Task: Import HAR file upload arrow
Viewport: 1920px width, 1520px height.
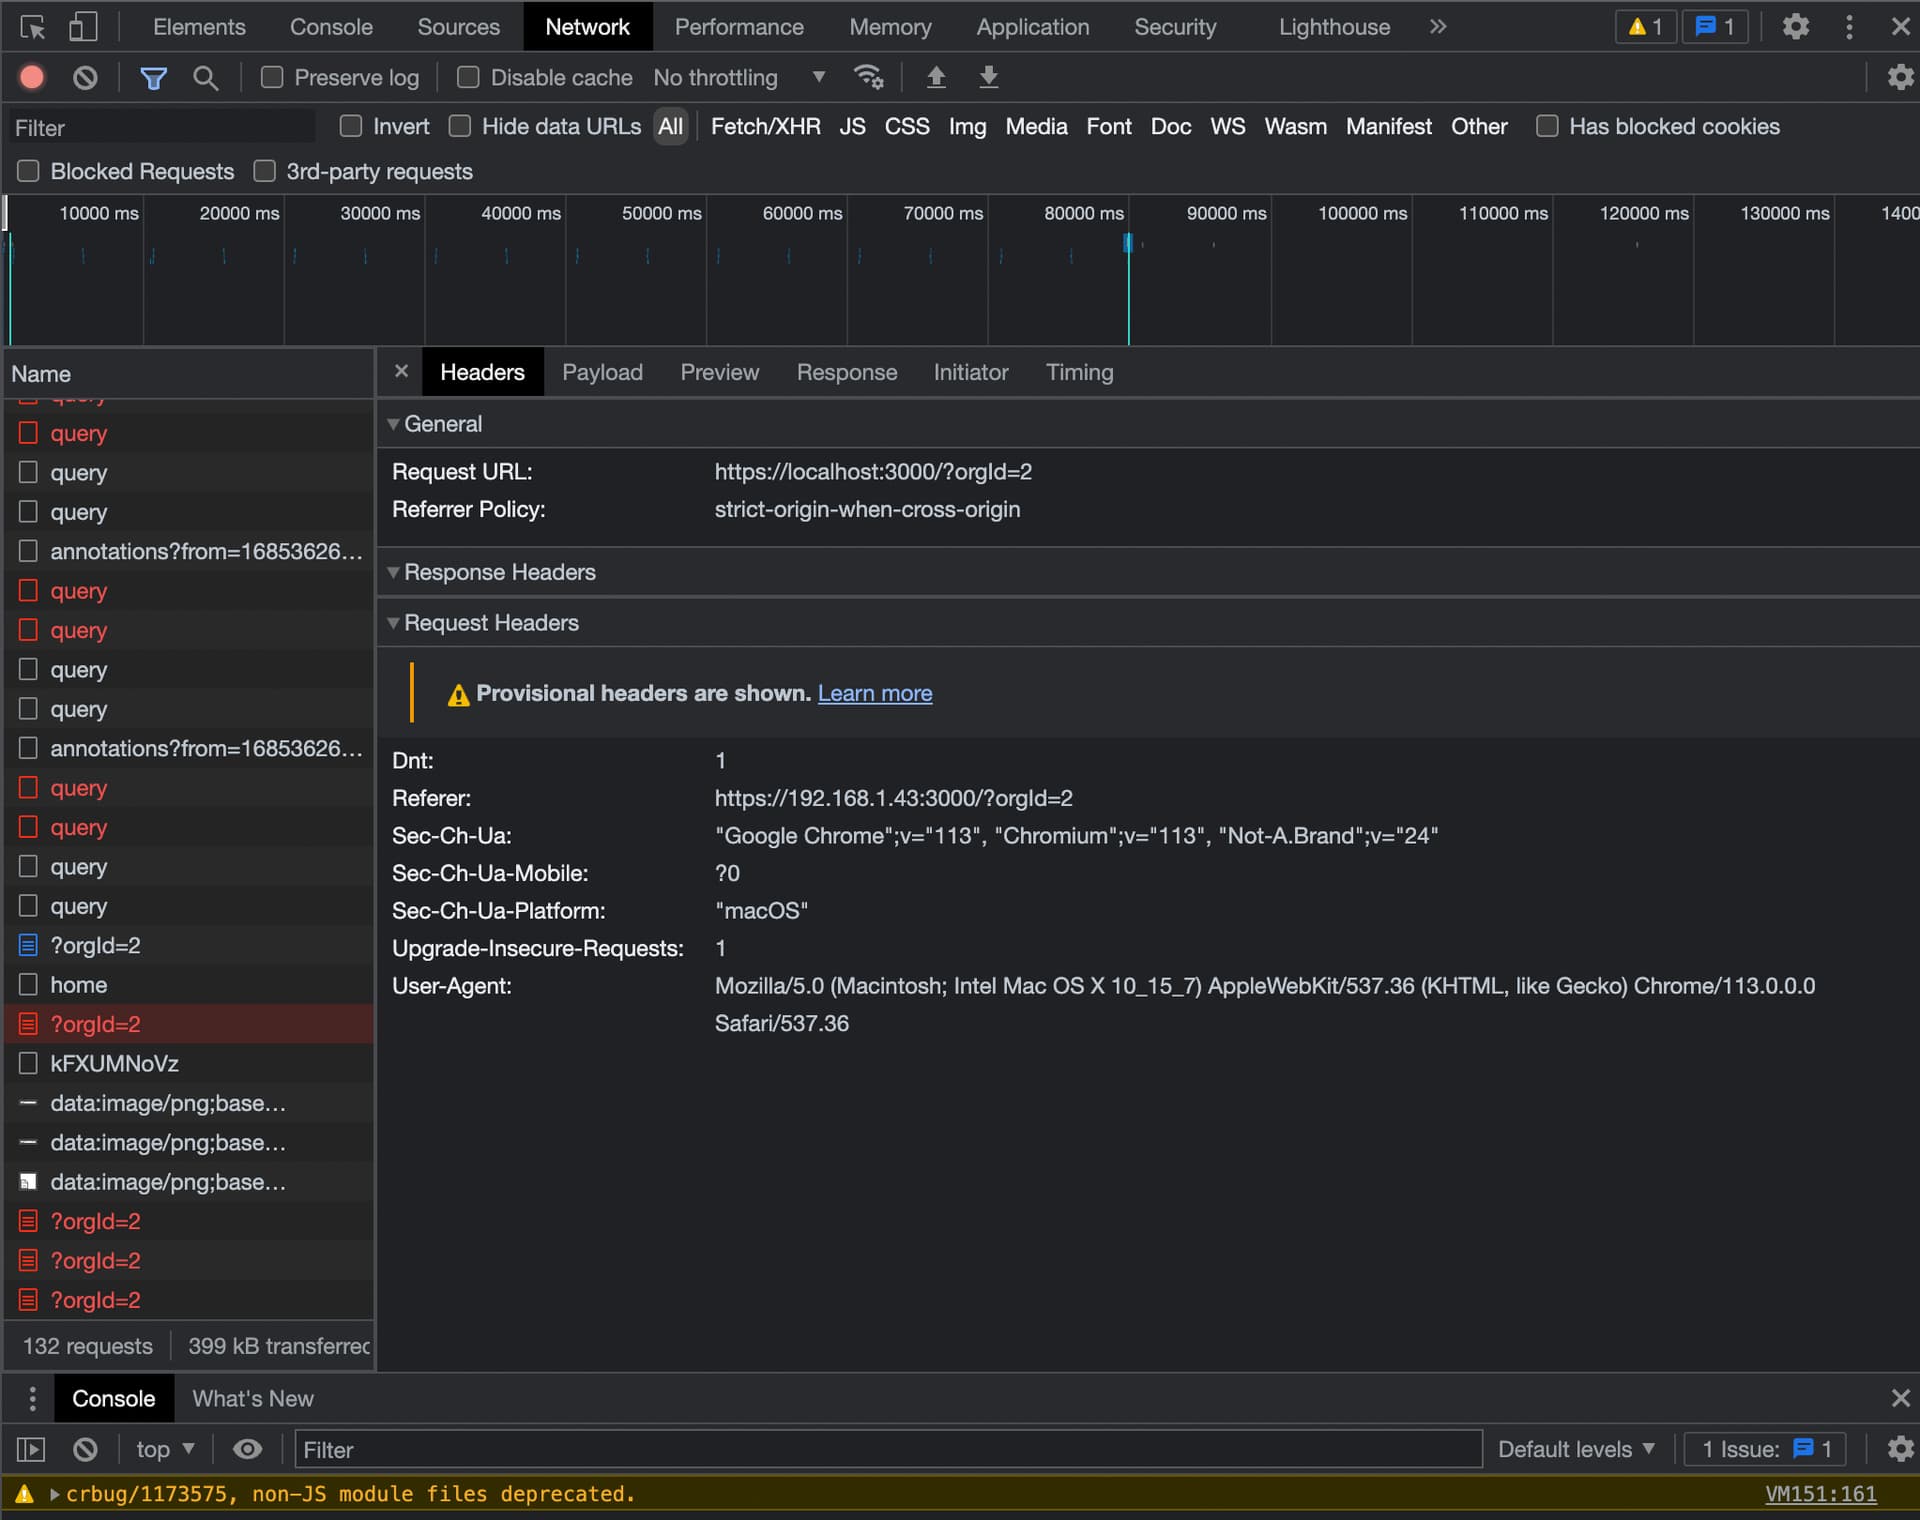Action: tap(936, 77)
